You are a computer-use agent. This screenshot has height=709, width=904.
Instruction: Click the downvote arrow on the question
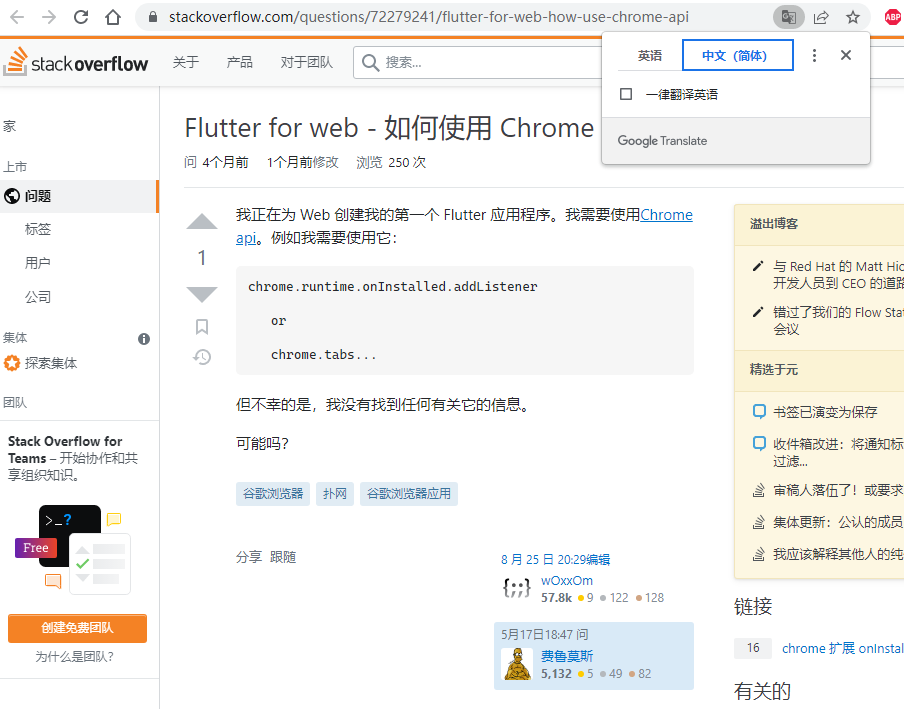coord(202,294)
